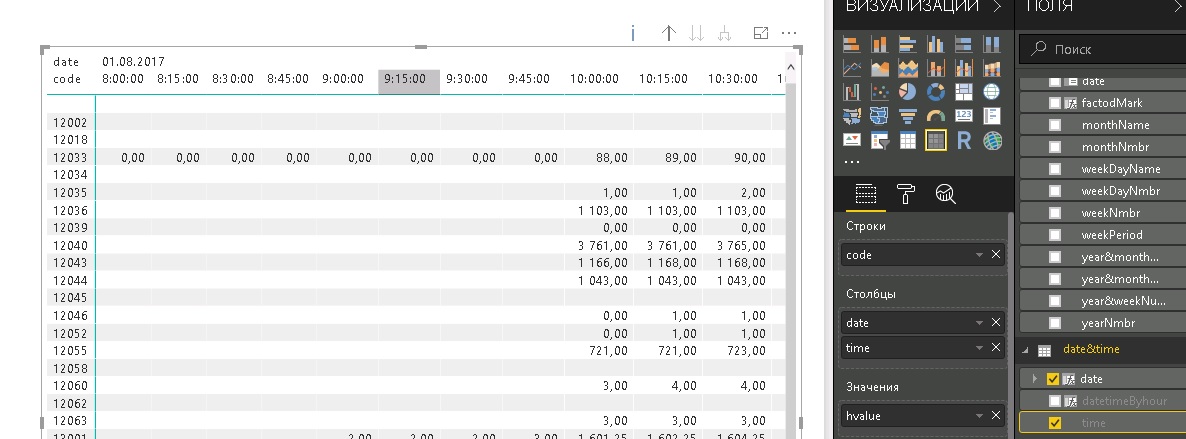Select the globe map visual

992,92
